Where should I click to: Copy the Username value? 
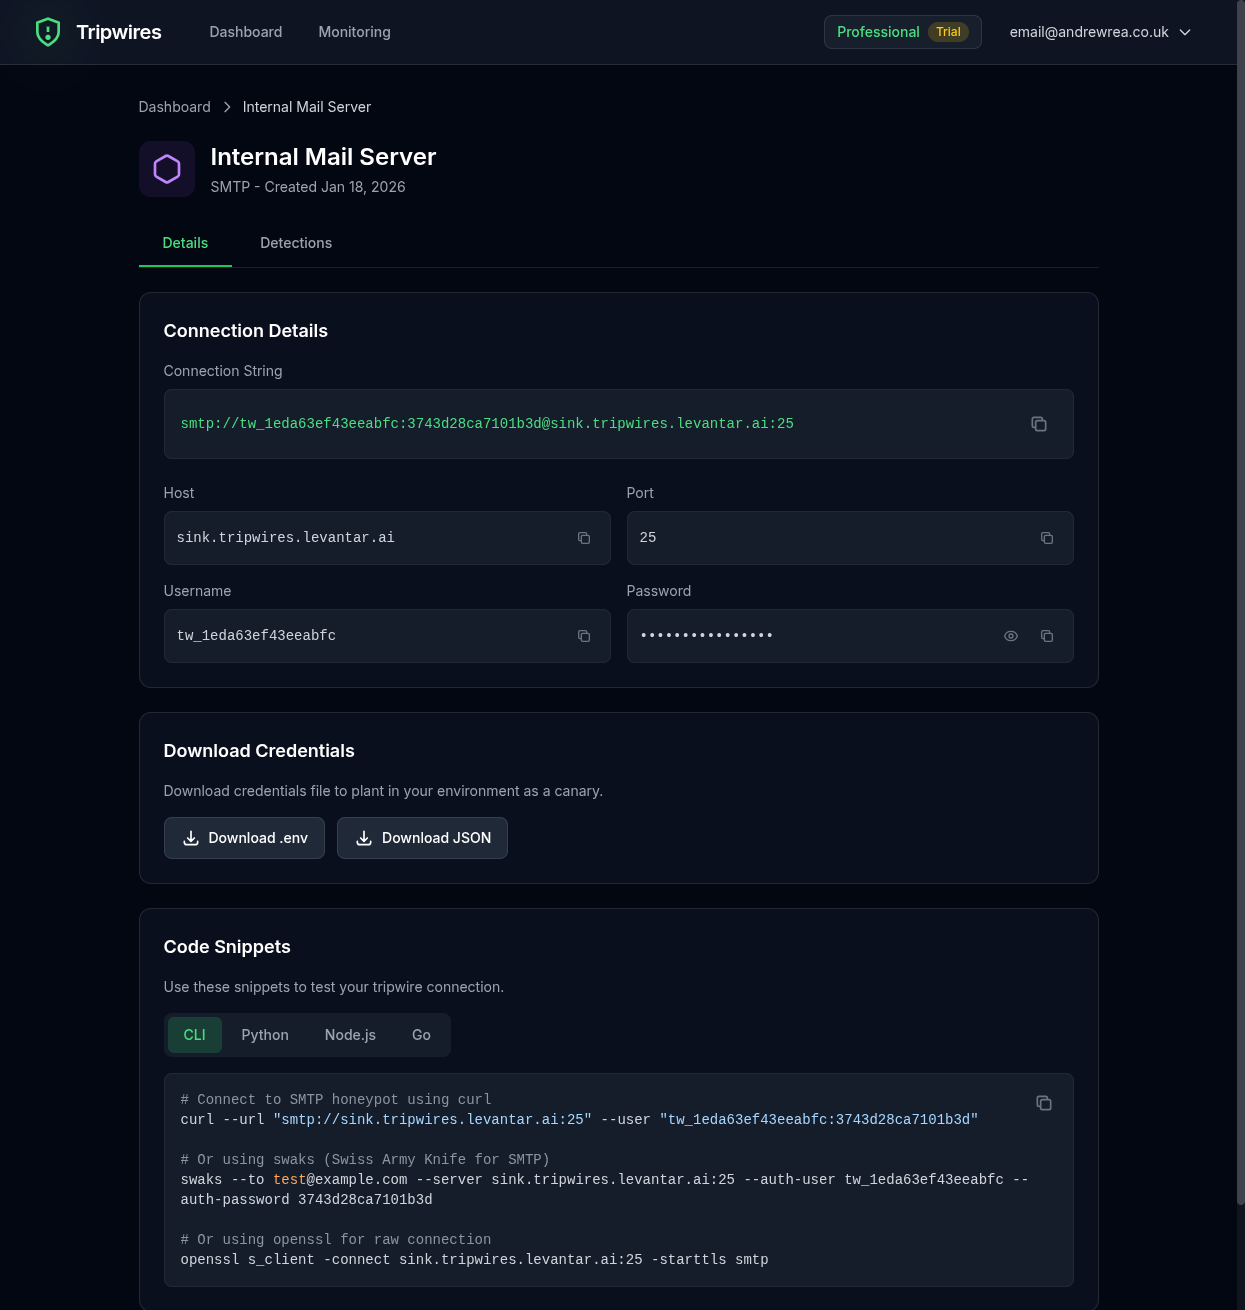584,636
